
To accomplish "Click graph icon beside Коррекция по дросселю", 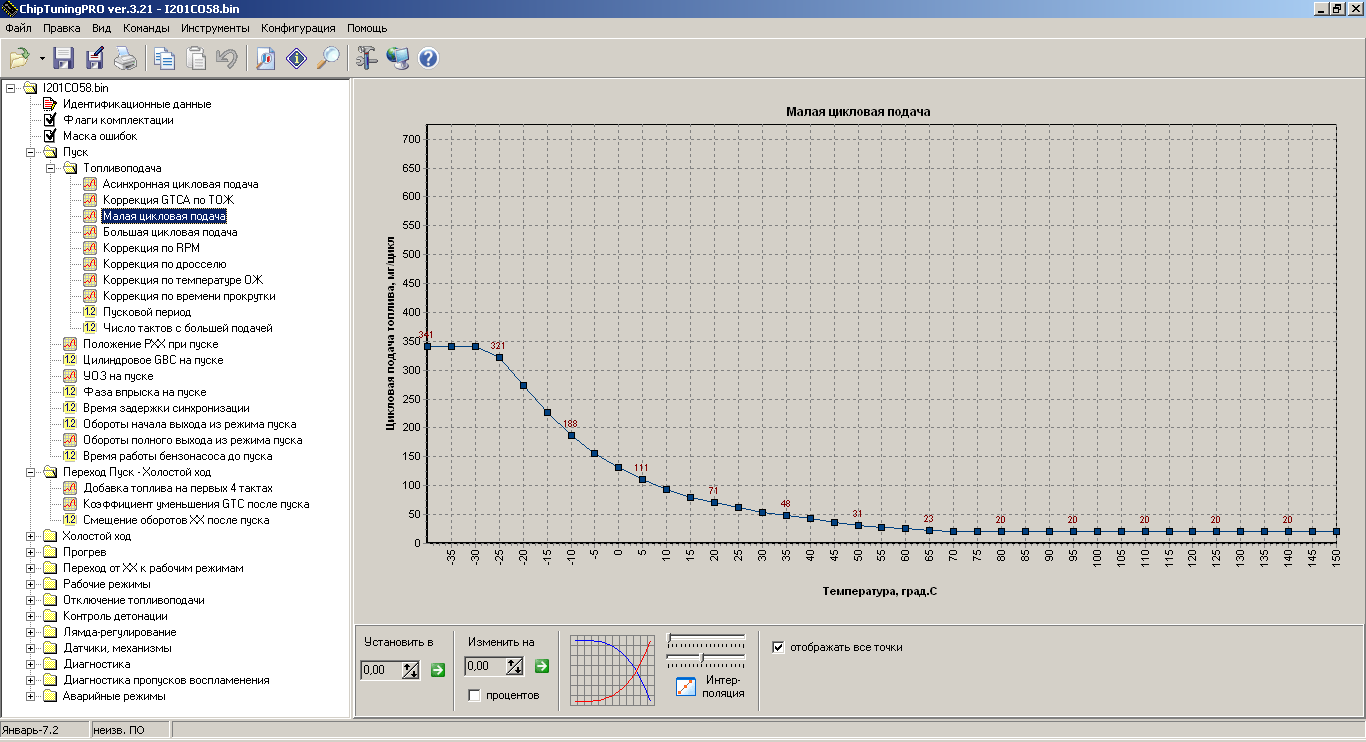I will pyautogui.click(x=90, y=264).
